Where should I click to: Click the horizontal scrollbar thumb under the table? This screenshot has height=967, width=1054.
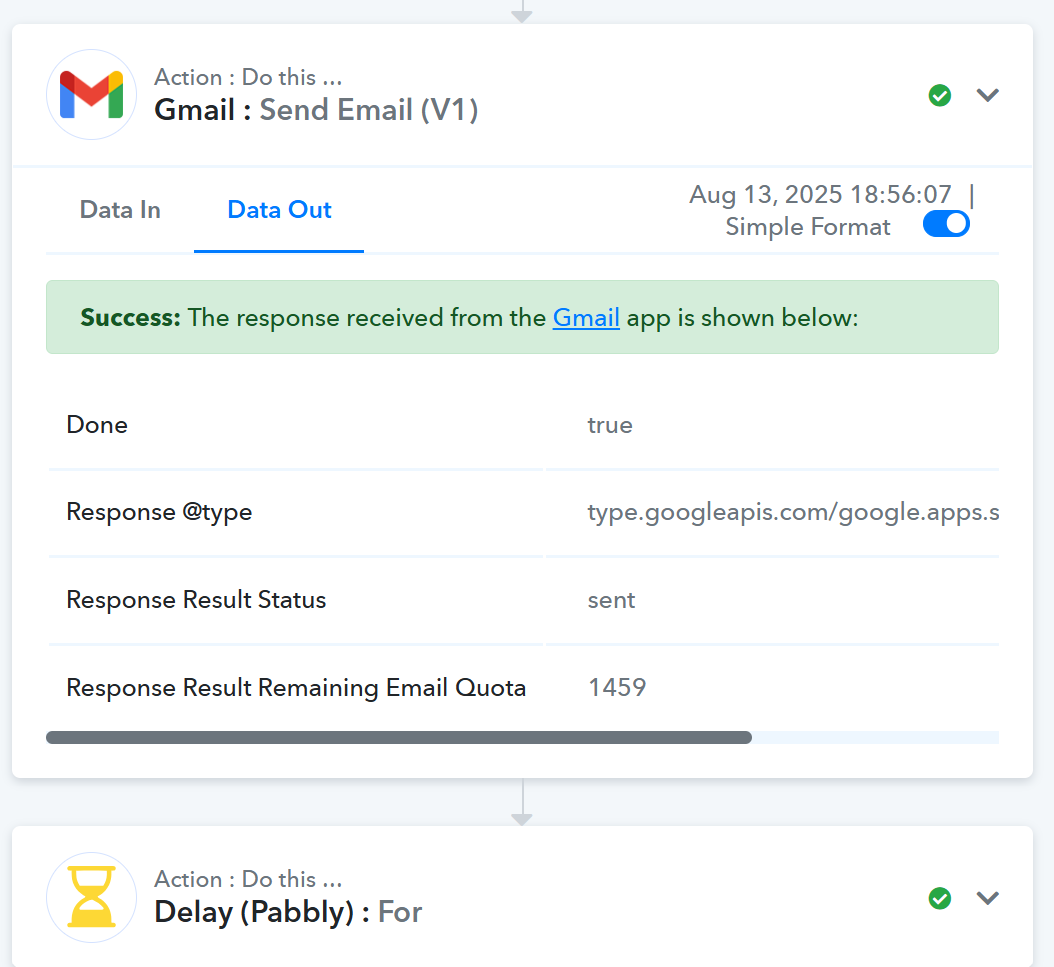(399, 737)
